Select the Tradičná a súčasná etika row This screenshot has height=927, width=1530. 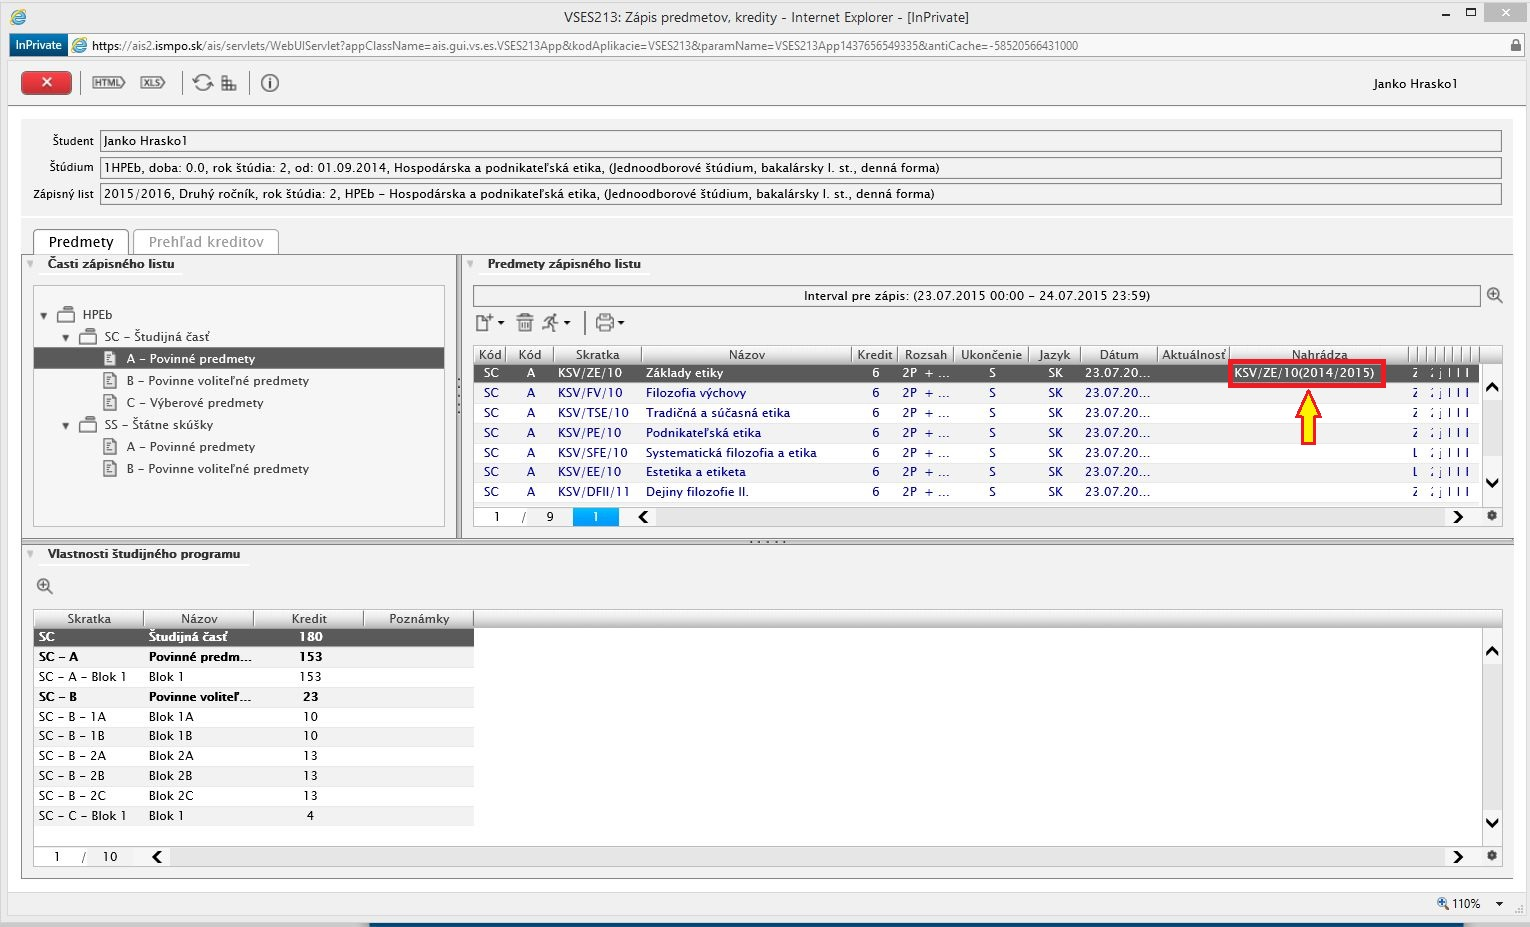tap(976, 413)
